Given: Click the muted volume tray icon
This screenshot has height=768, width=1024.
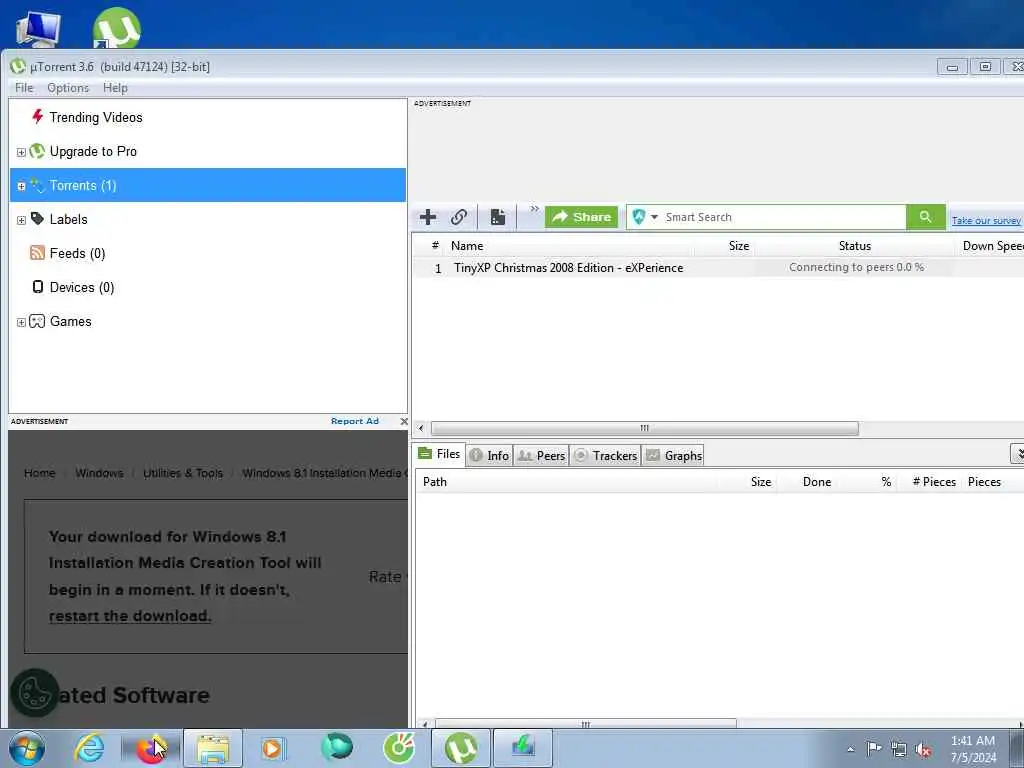Looking at the screenshot, I should click(923, 750).
